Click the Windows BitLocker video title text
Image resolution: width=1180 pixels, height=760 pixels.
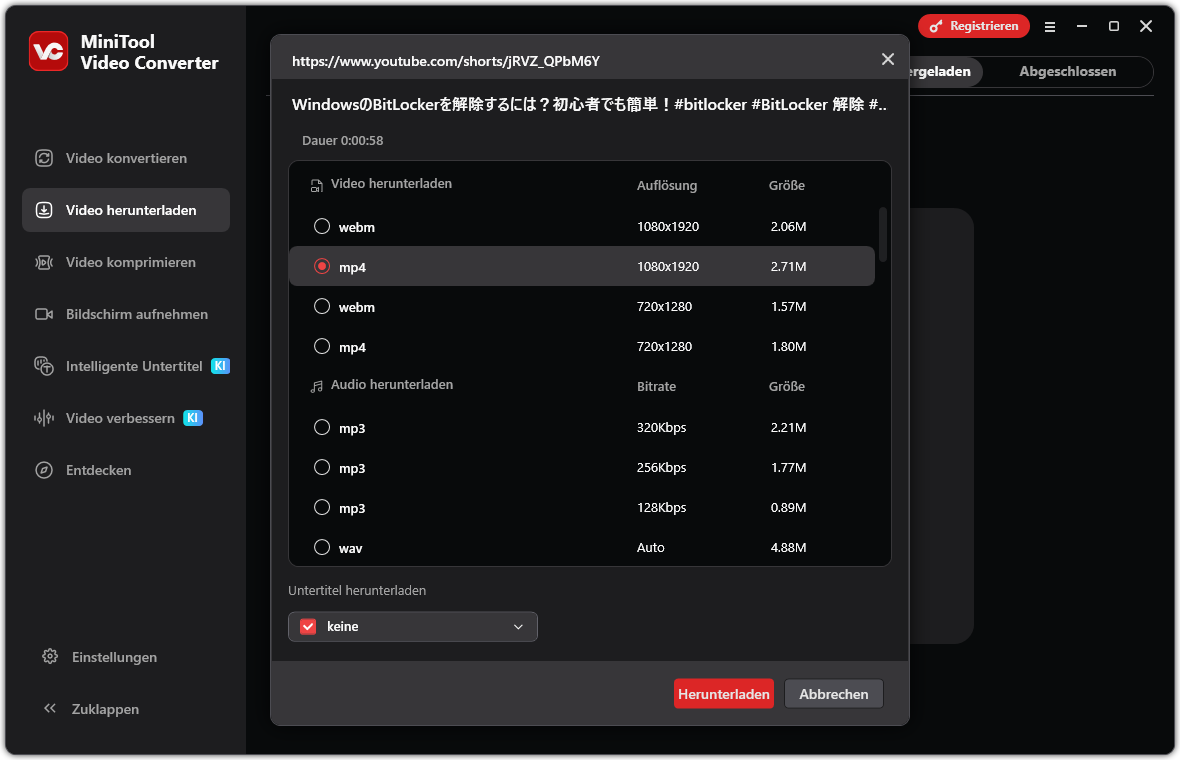click(589, 105)
